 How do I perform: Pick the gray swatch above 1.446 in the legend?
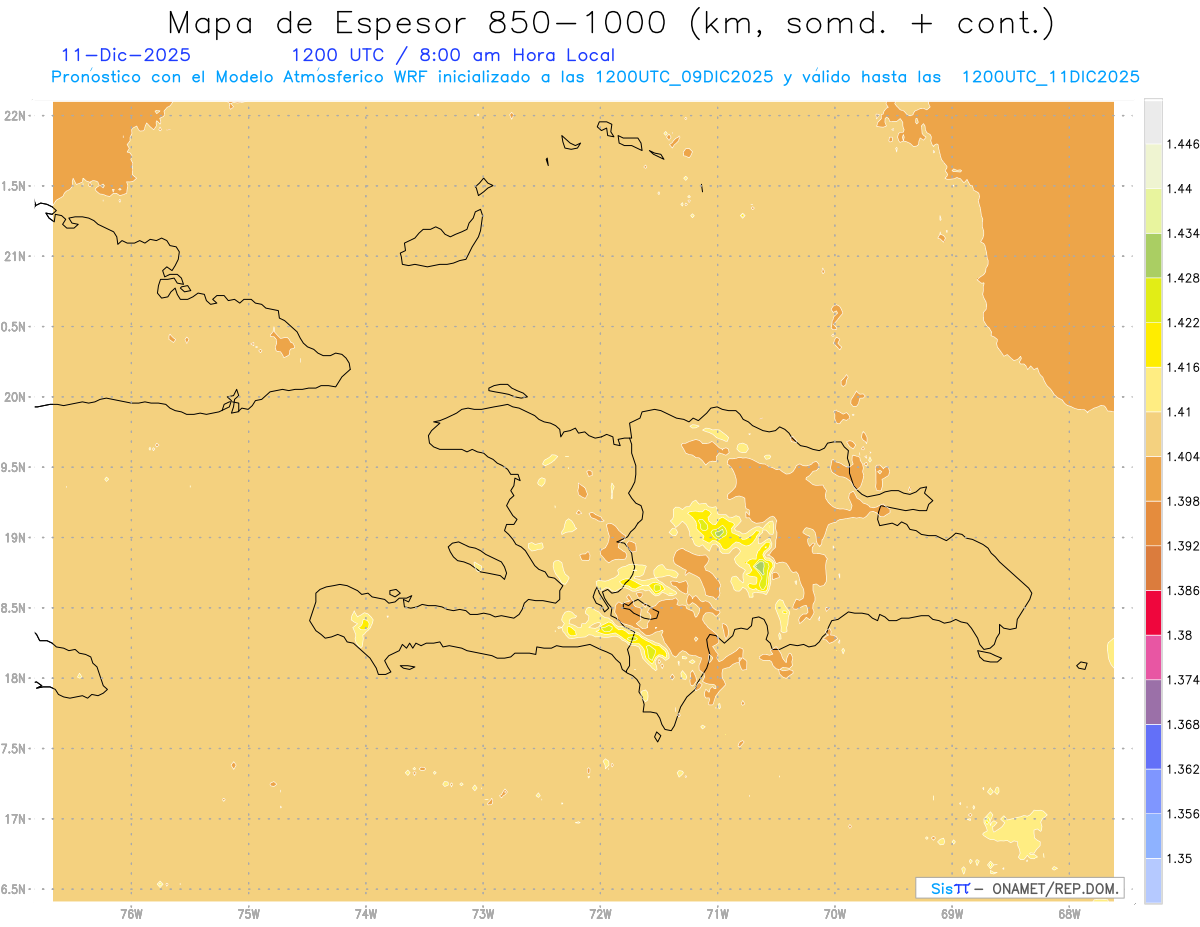pos(1153,121)
